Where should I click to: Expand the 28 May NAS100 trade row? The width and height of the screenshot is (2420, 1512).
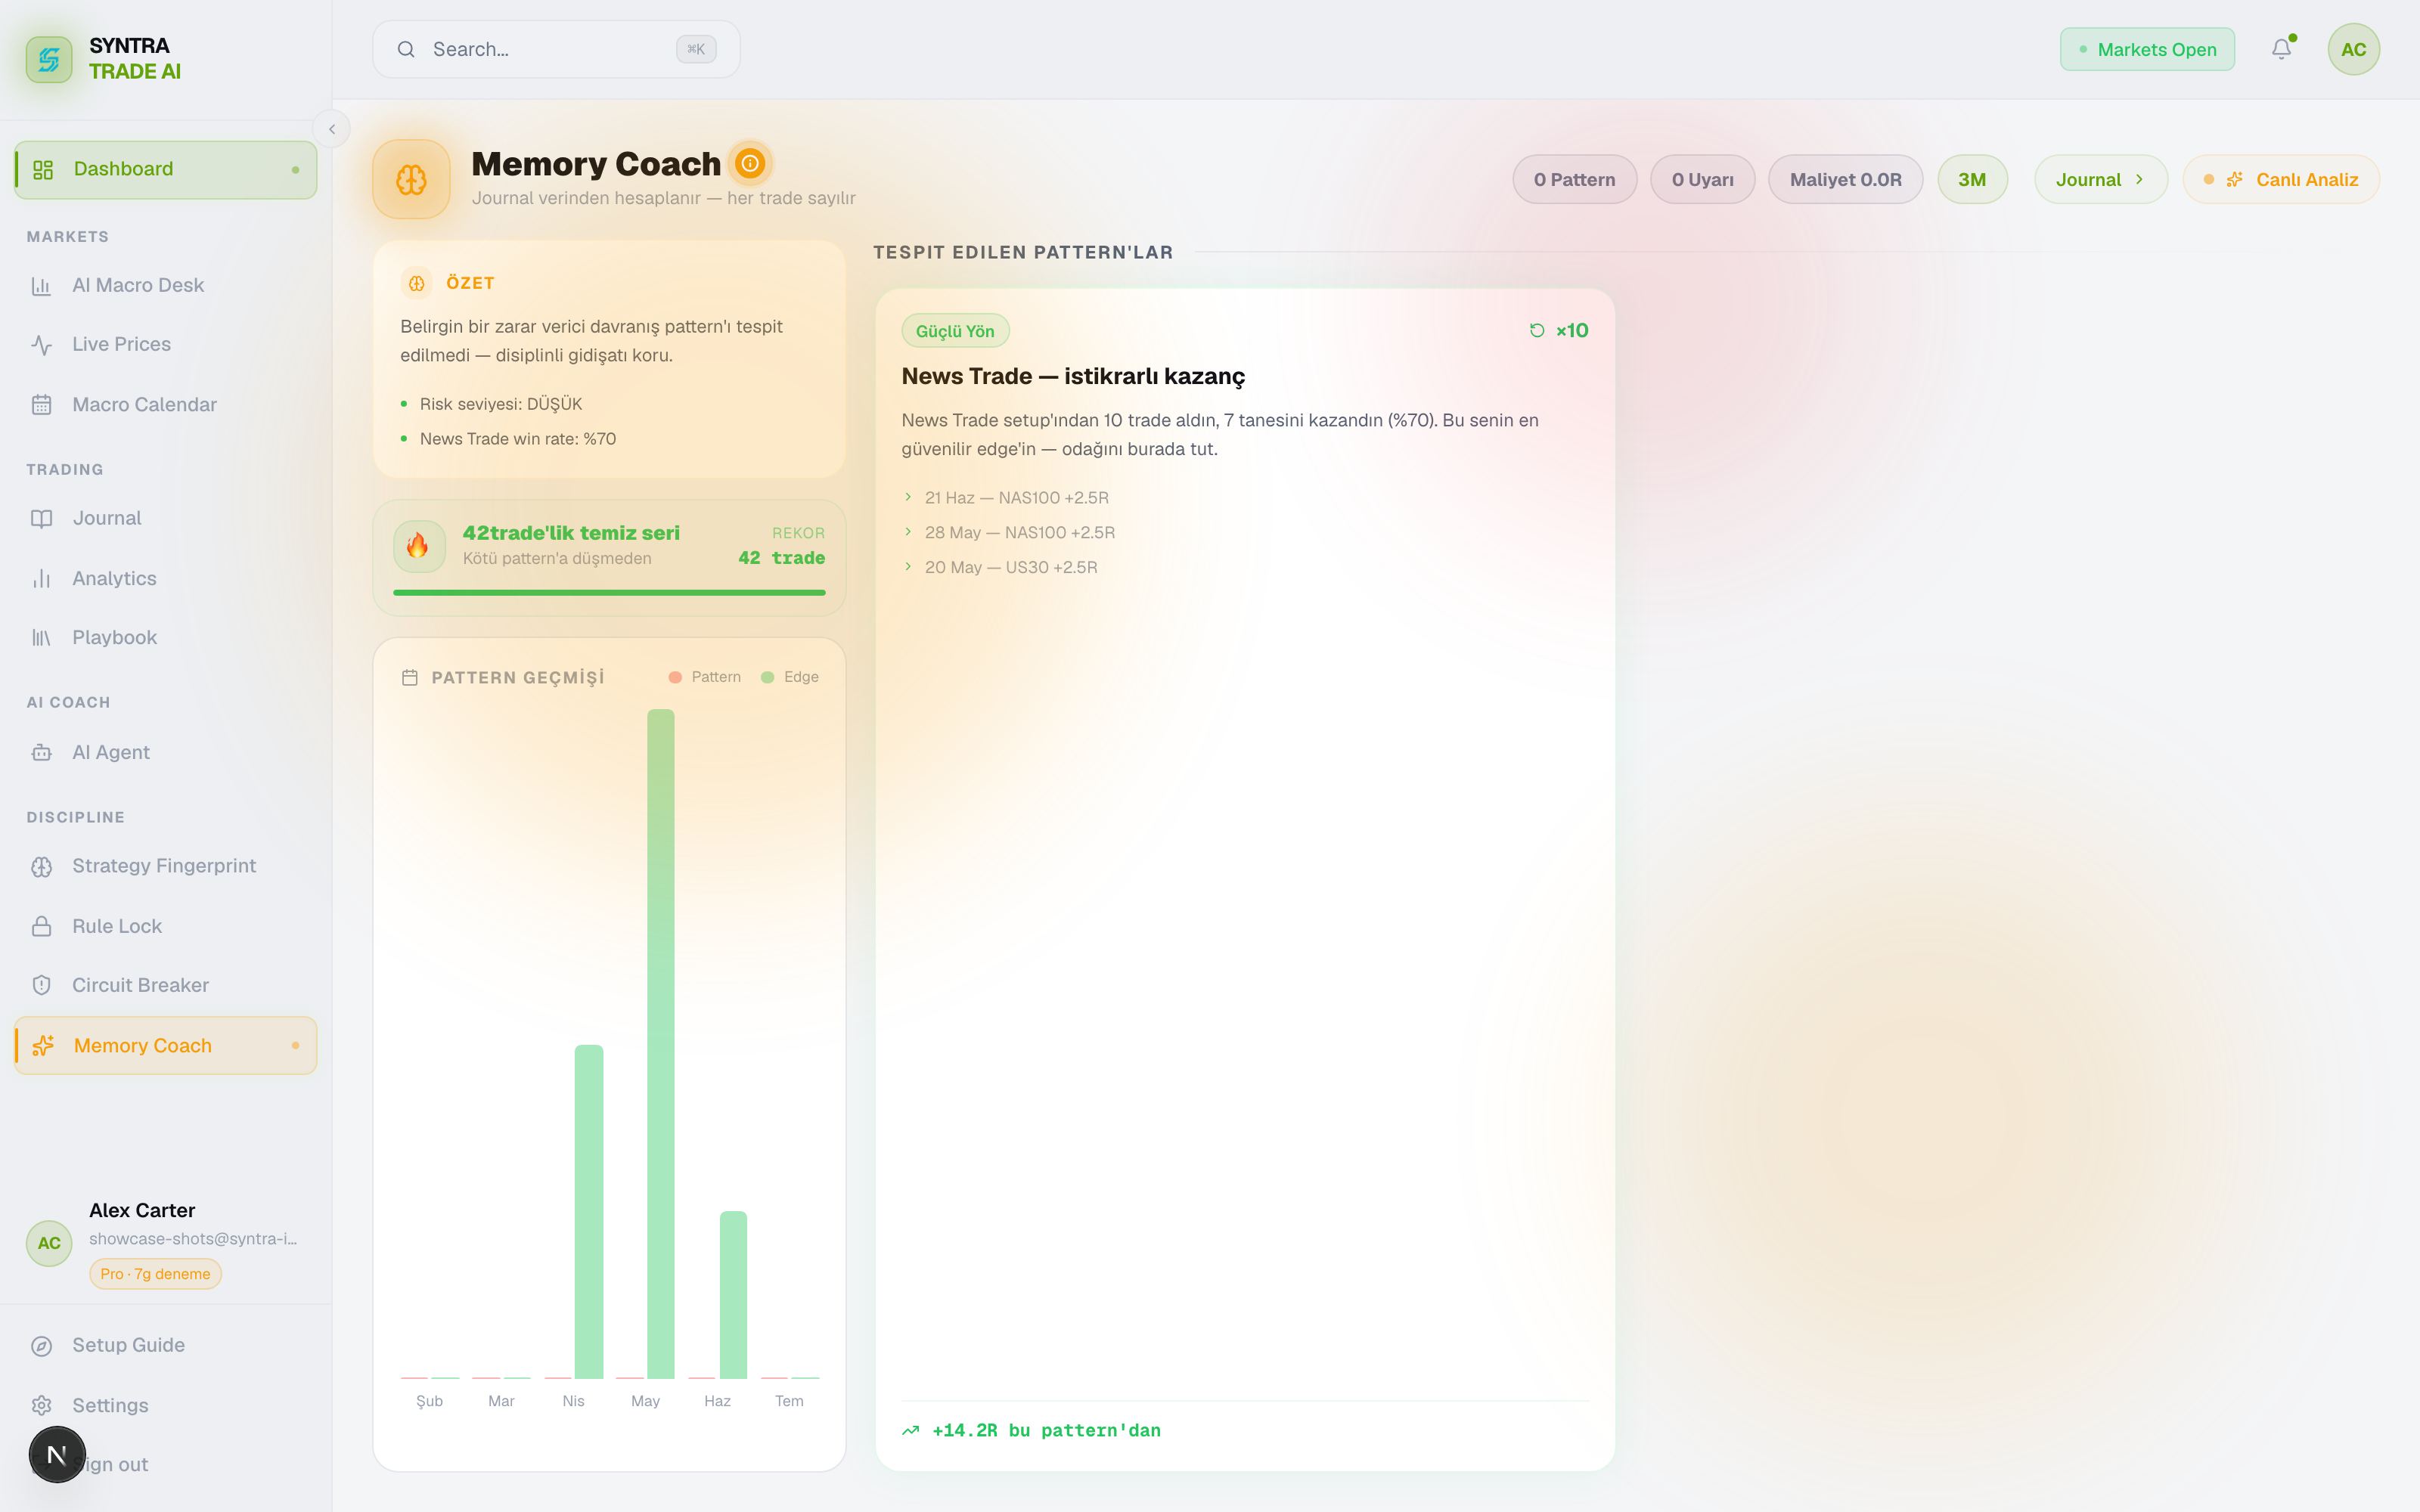point(1009,532)
